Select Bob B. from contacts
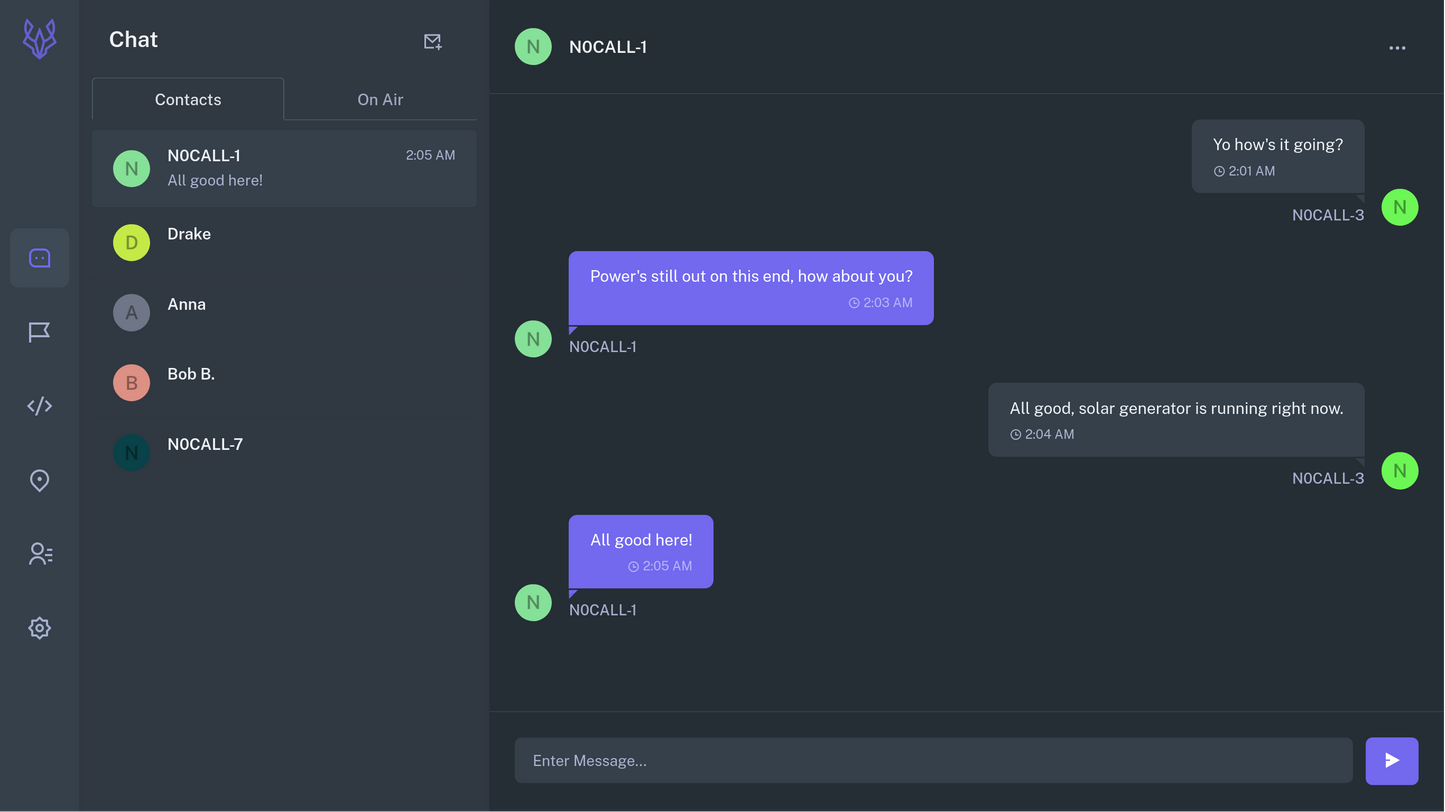 point(284,382)
